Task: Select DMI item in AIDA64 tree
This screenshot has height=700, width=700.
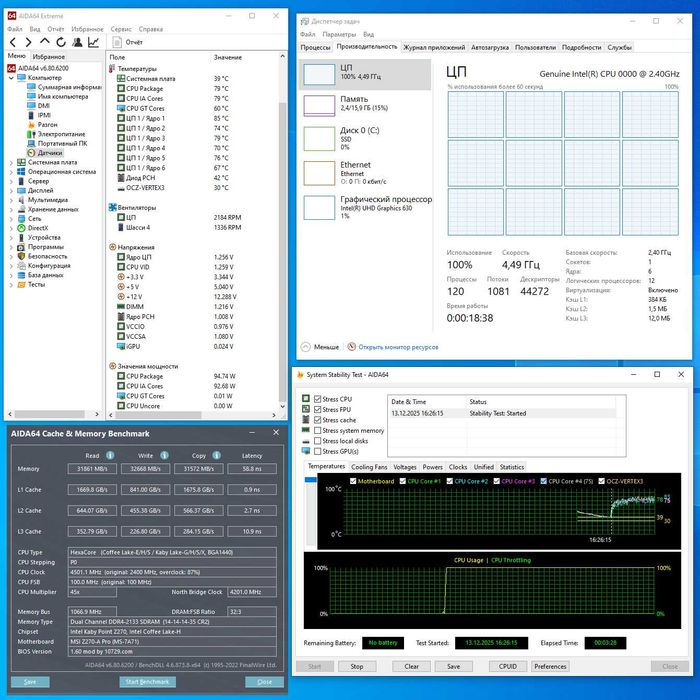Action: click(38, 106)
